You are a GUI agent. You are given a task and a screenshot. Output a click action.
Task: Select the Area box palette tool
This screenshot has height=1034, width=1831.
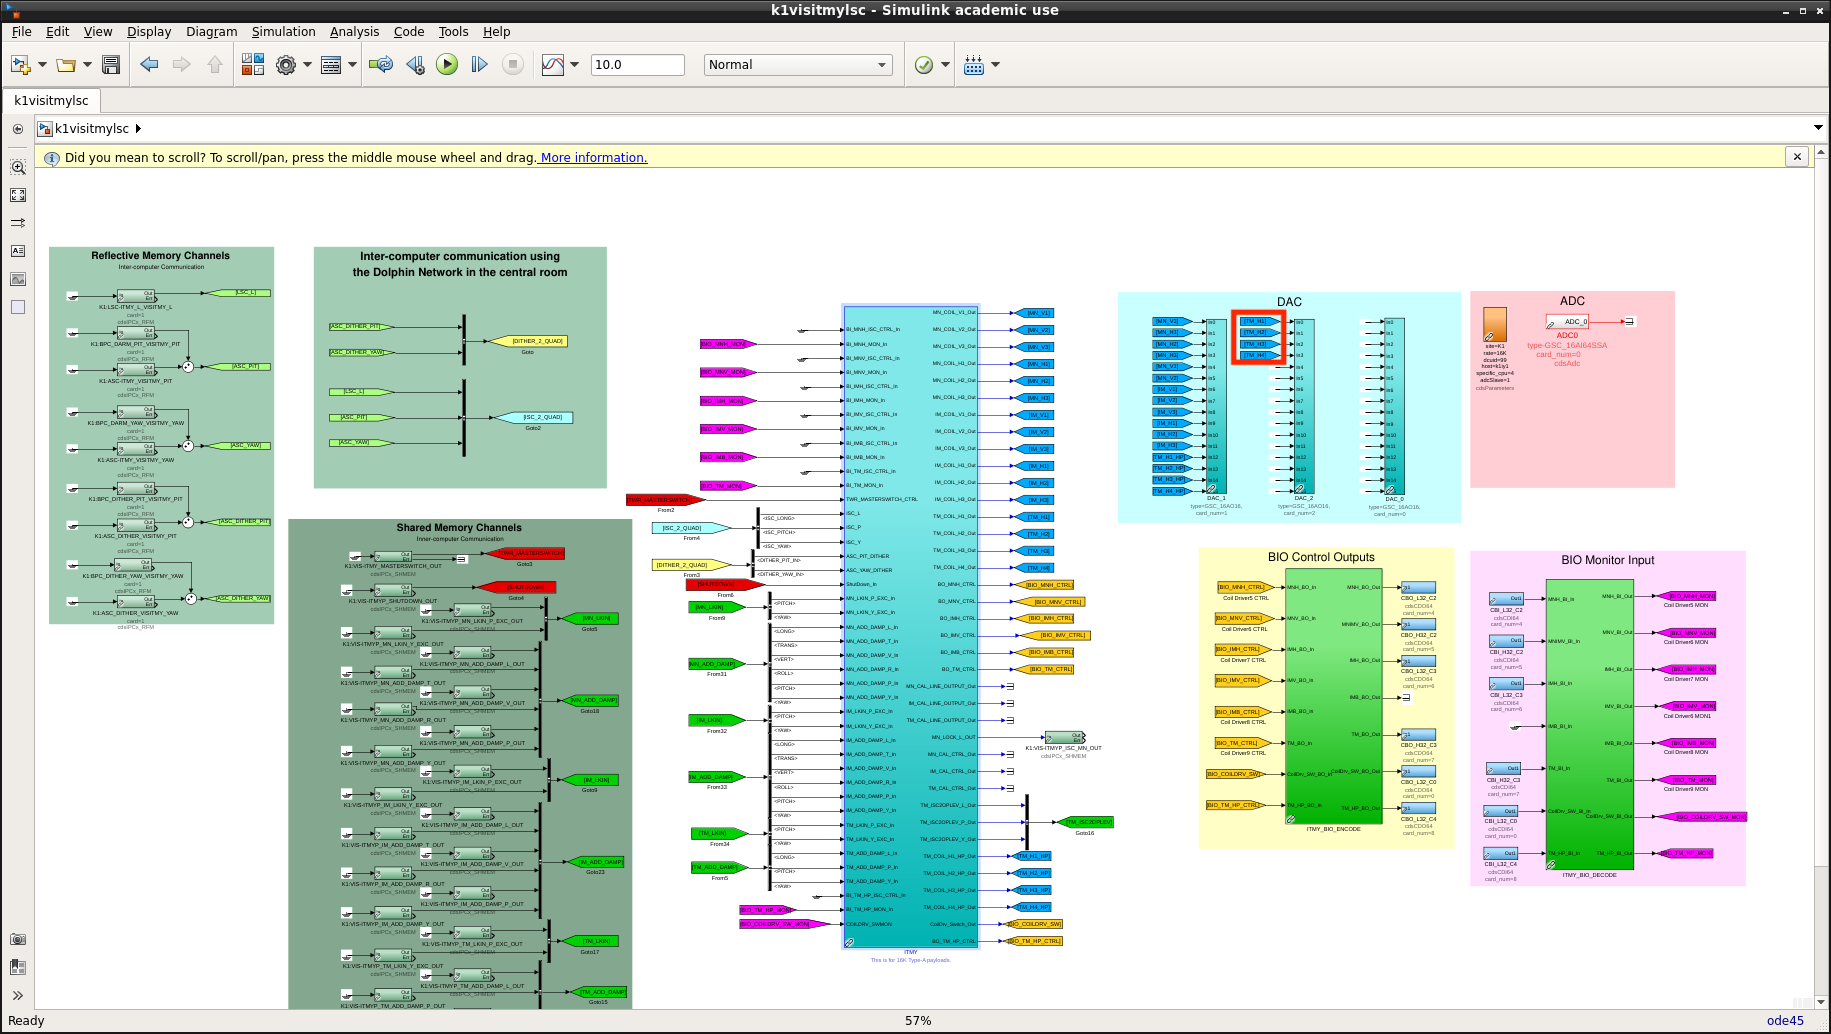point(18,307)
